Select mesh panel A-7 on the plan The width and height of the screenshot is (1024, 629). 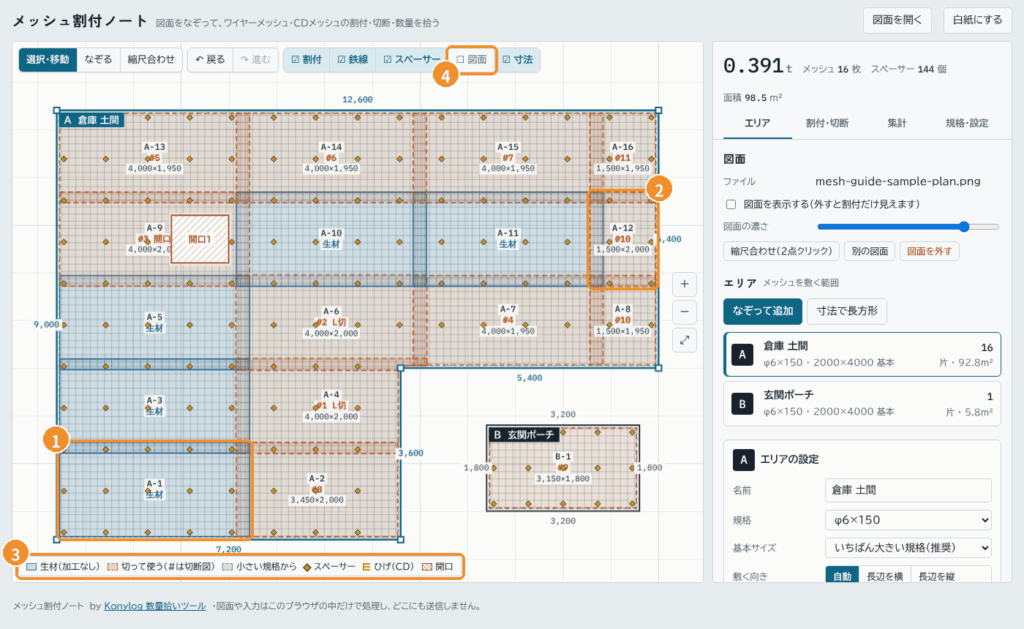coord(507,320)
